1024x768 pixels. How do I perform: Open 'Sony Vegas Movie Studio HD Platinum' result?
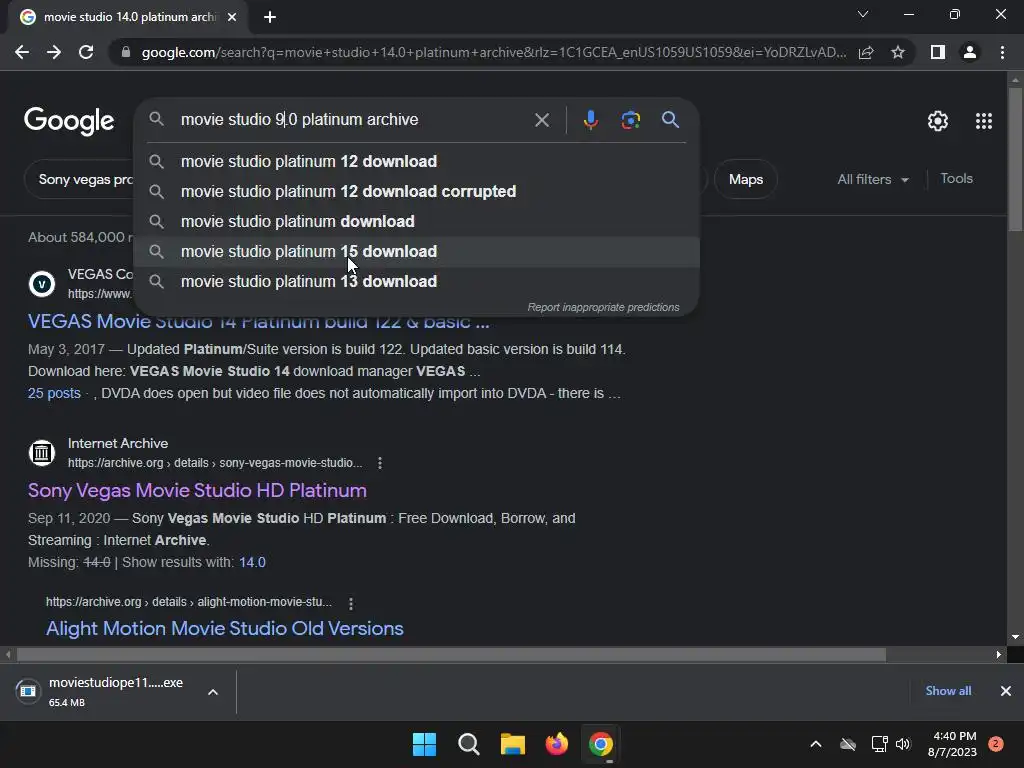pyautogui.click(x=197, y=490)
